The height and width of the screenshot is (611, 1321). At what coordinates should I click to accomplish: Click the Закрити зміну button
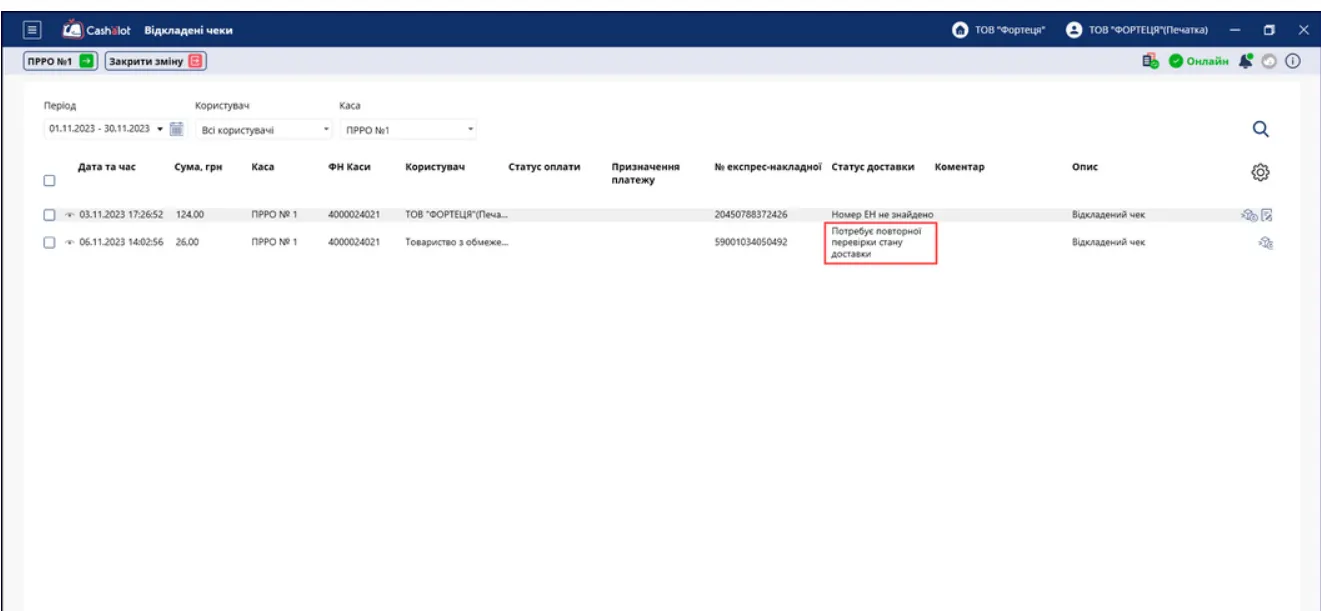(156, 61)
